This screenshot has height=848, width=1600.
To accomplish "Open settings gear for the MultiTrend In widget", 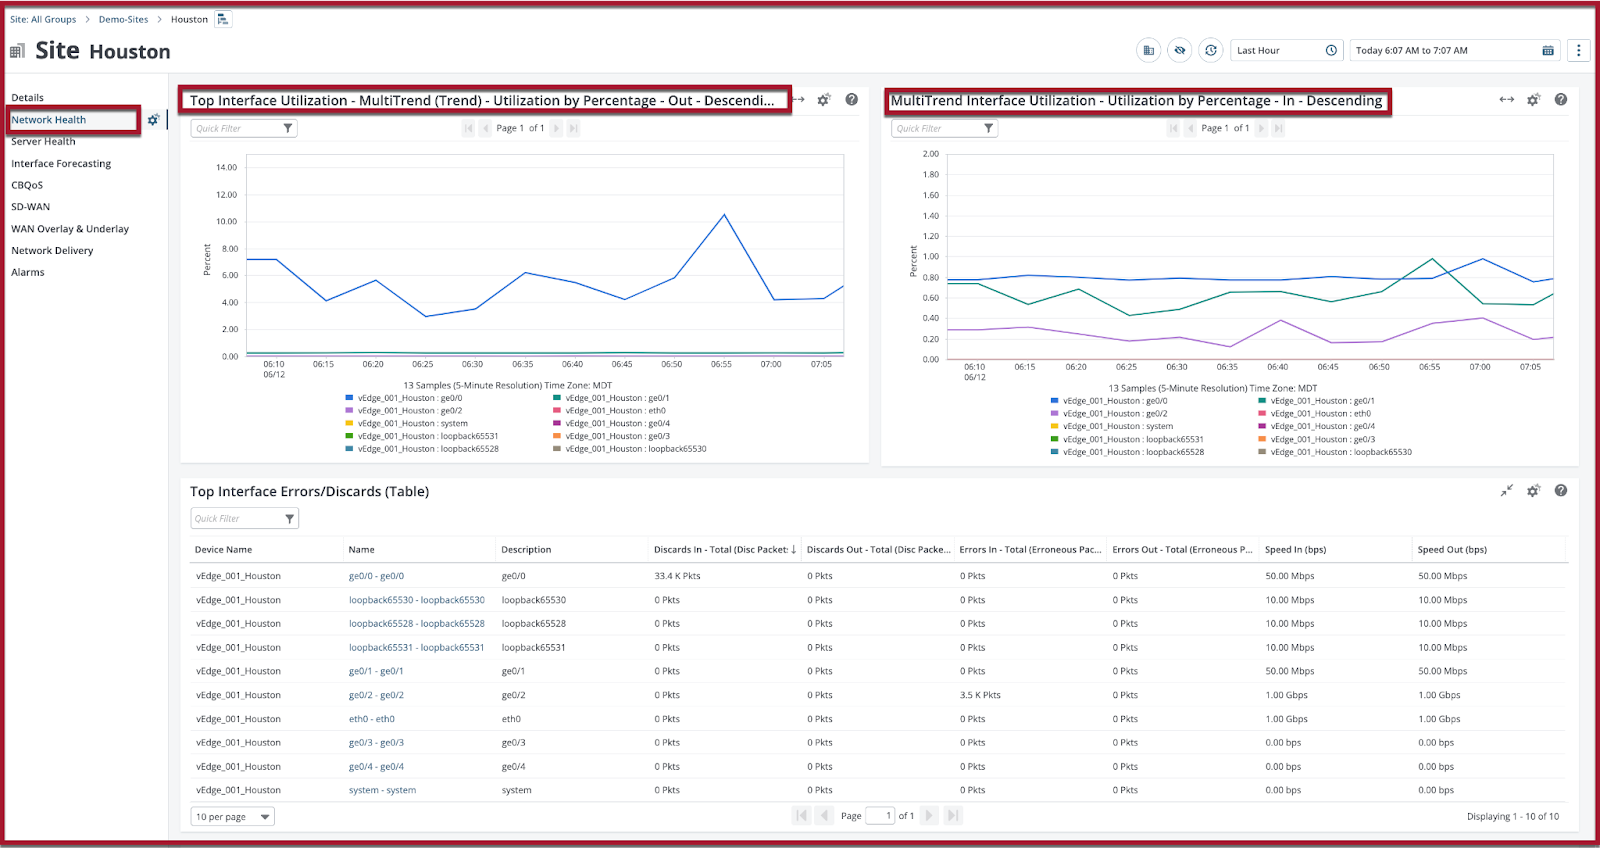I will click(1533, 100).
